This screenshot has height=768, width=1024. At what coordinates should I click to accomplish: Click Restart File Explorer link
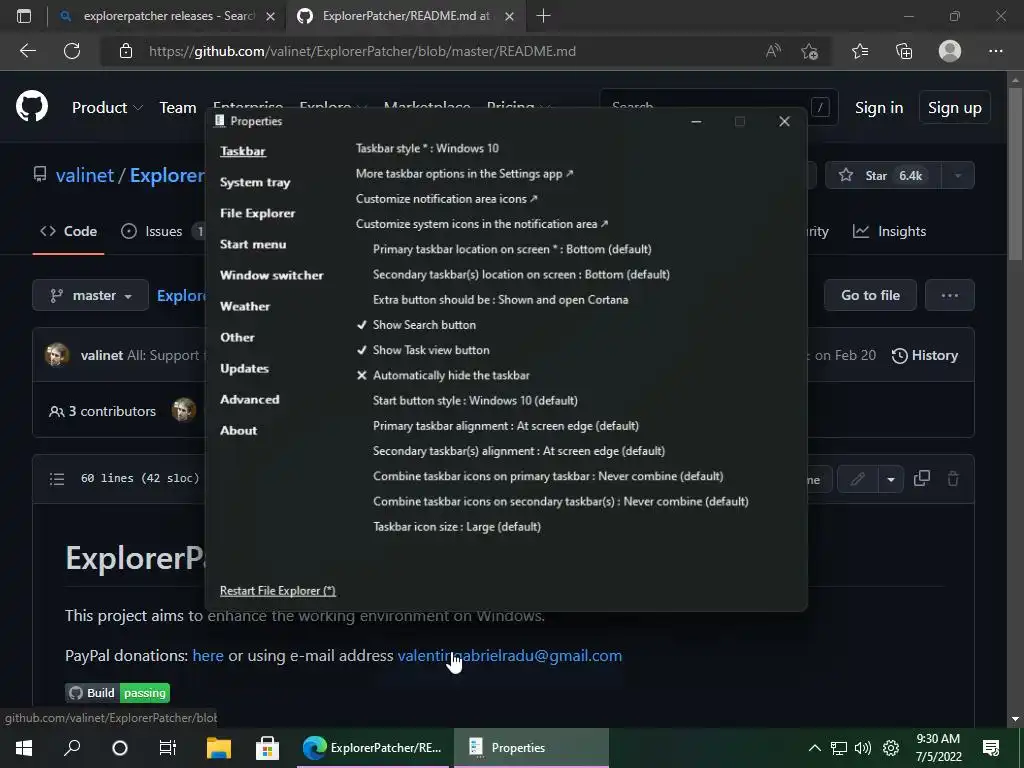coord(278,590)
